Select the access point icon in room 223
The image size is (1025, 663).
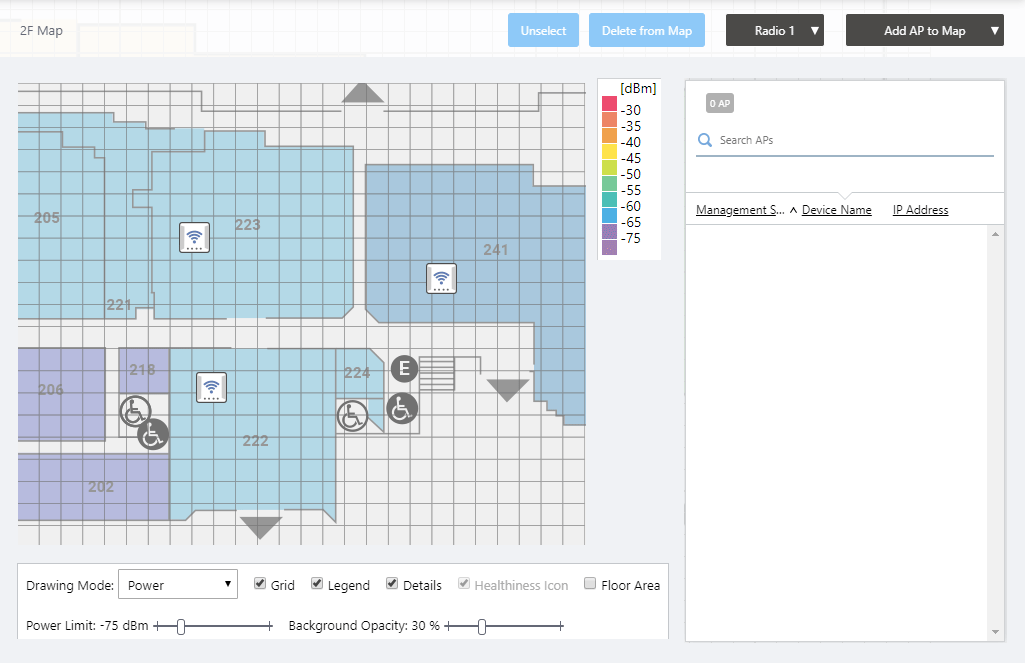click(x=194, y=237)
